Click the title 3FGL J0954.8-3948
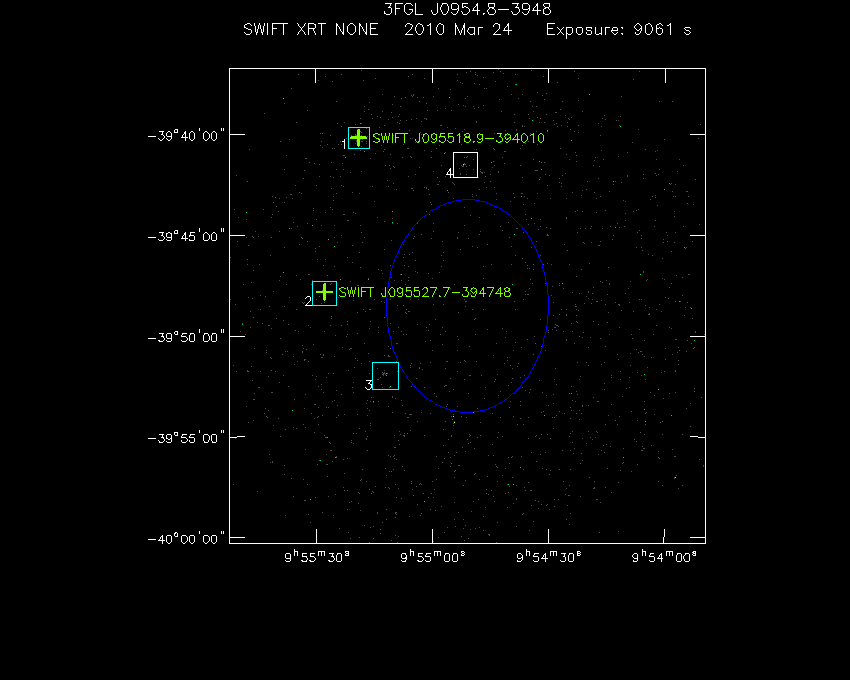The width and height of the screenshot is (850, 680). pos(467,9)
